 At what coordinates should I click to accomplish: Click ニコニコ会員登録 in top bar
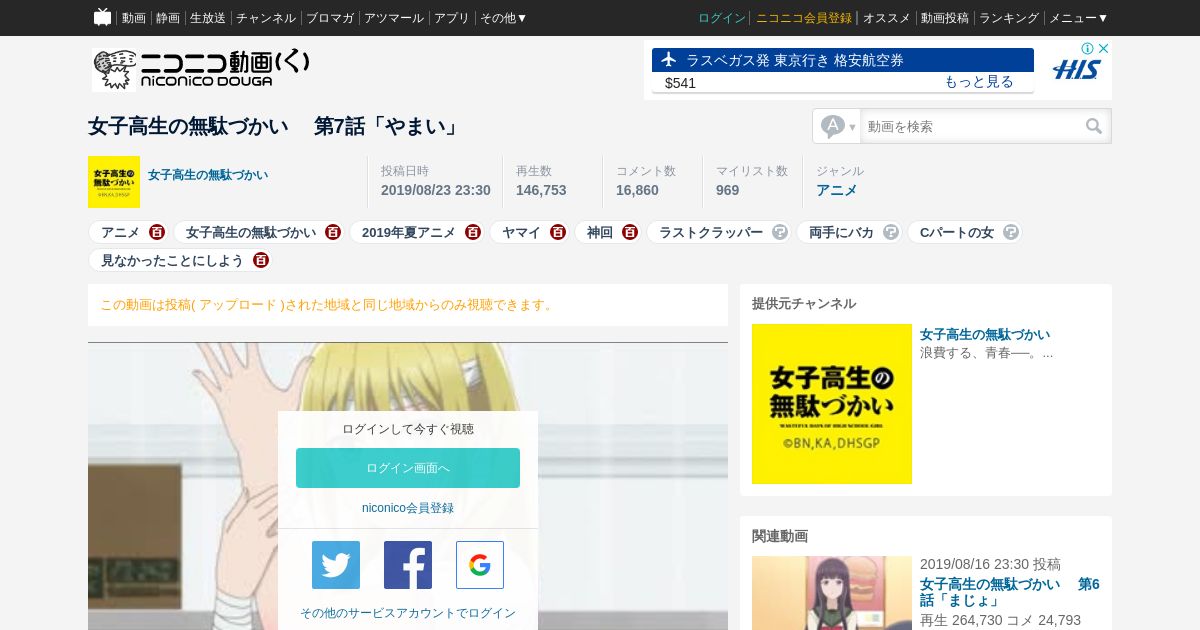pyautogui.click(x=804, y=18)
